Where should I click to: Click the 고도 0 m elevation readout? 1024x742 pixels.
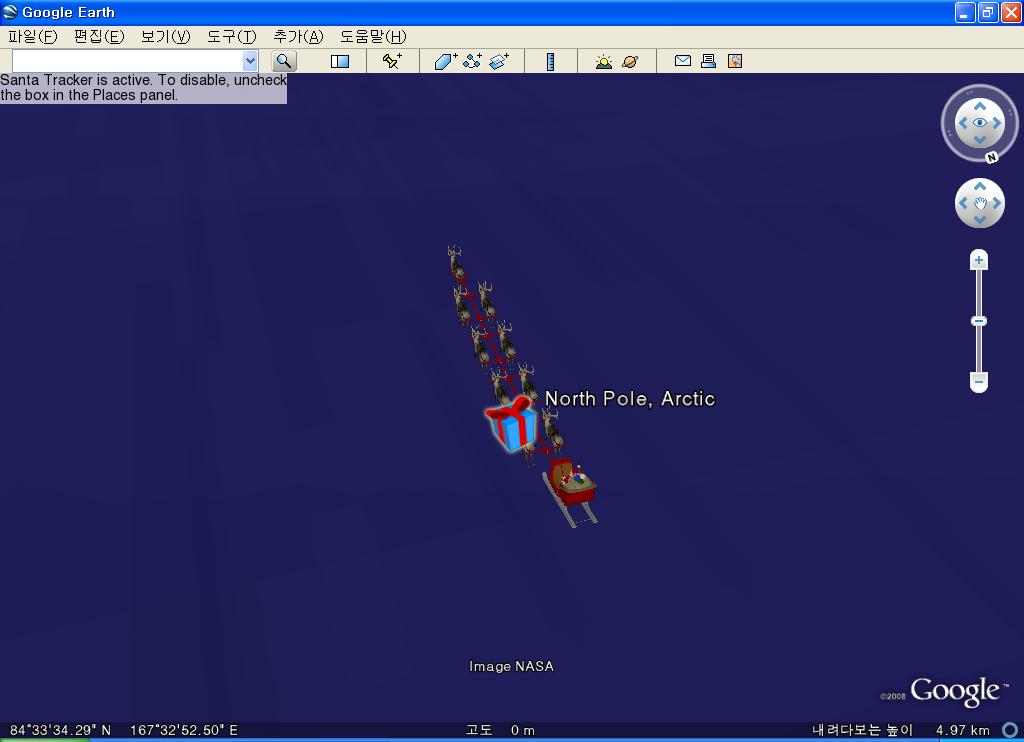point(500,730)
